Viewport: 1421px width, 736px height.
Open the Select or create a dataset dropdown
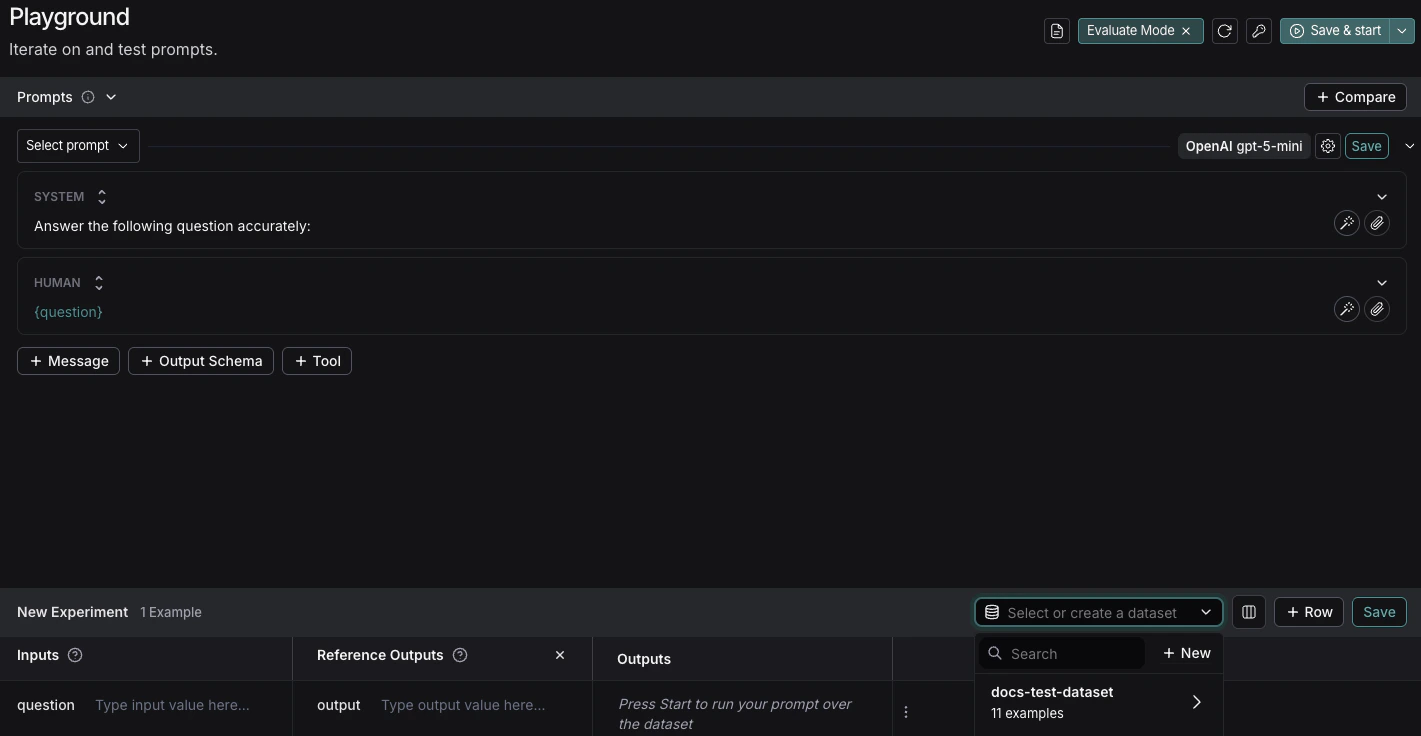pyautogui.click(x=1098, y=612)
